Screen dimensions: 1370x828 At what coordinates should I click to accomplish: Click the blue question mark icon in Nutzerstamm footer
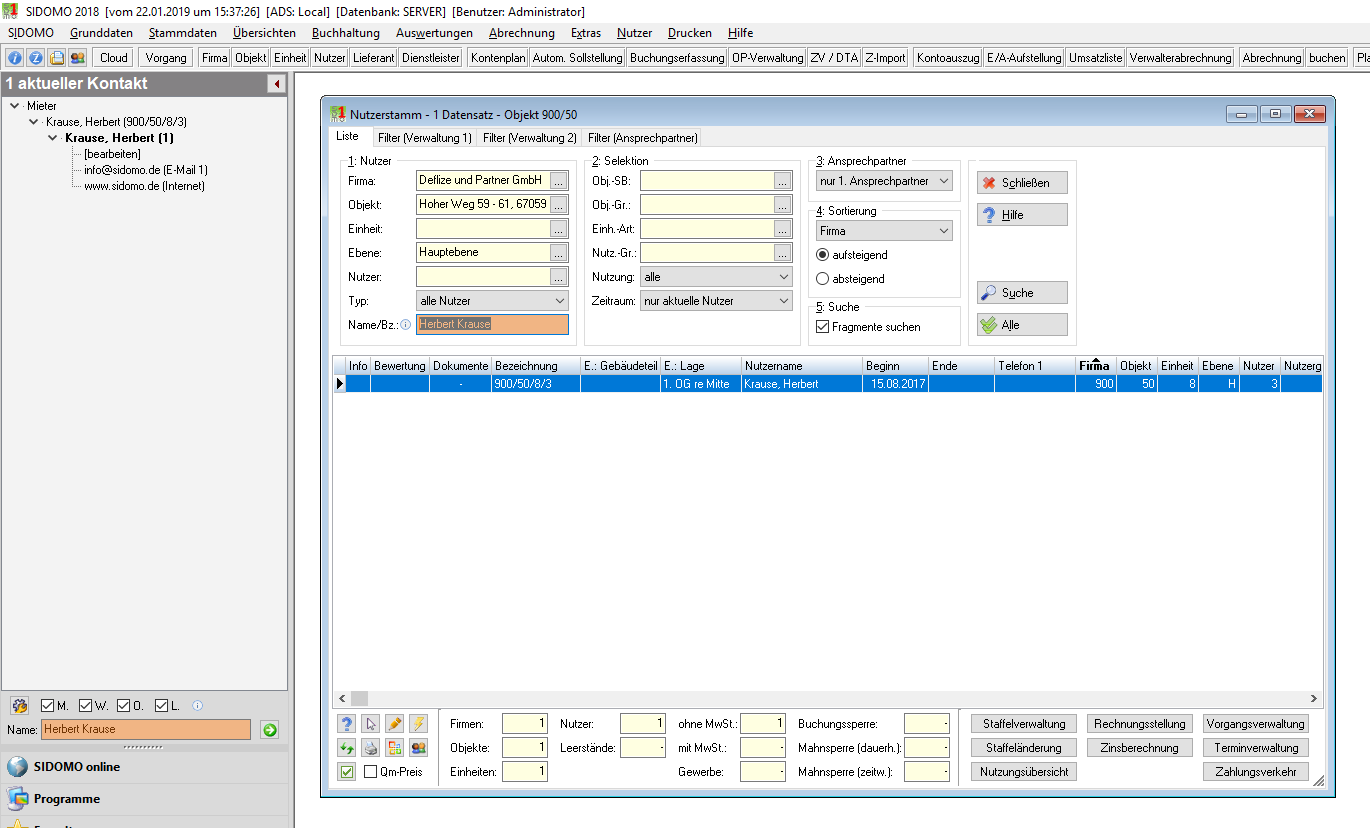(x=347, y=724)
